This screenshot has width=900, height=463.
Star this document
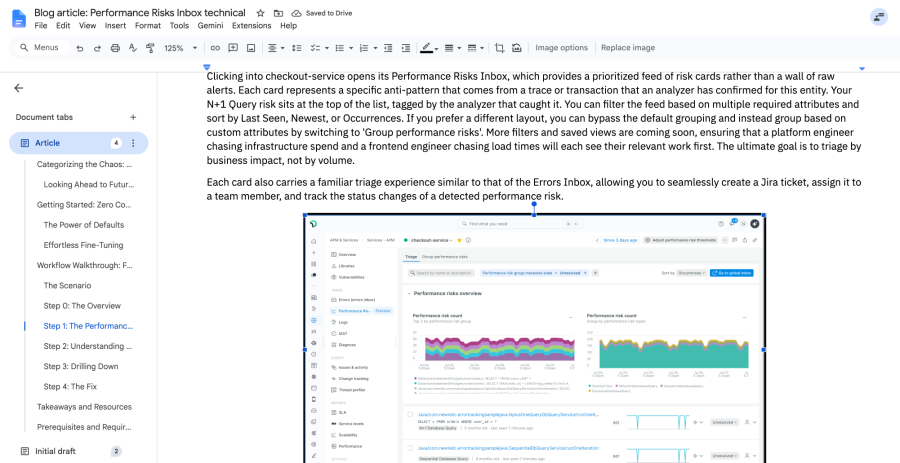click(261, 13)
